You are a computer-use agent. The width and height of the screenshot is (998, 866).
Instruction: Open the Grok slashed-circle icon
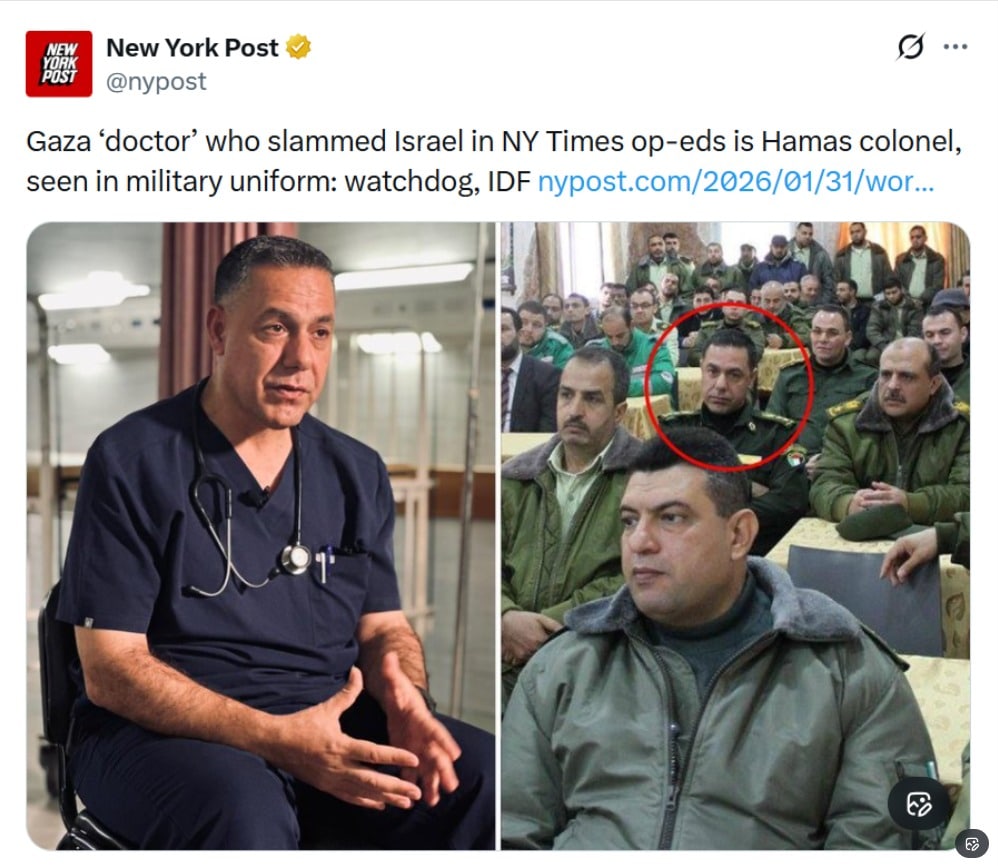(x=910, y=46)
